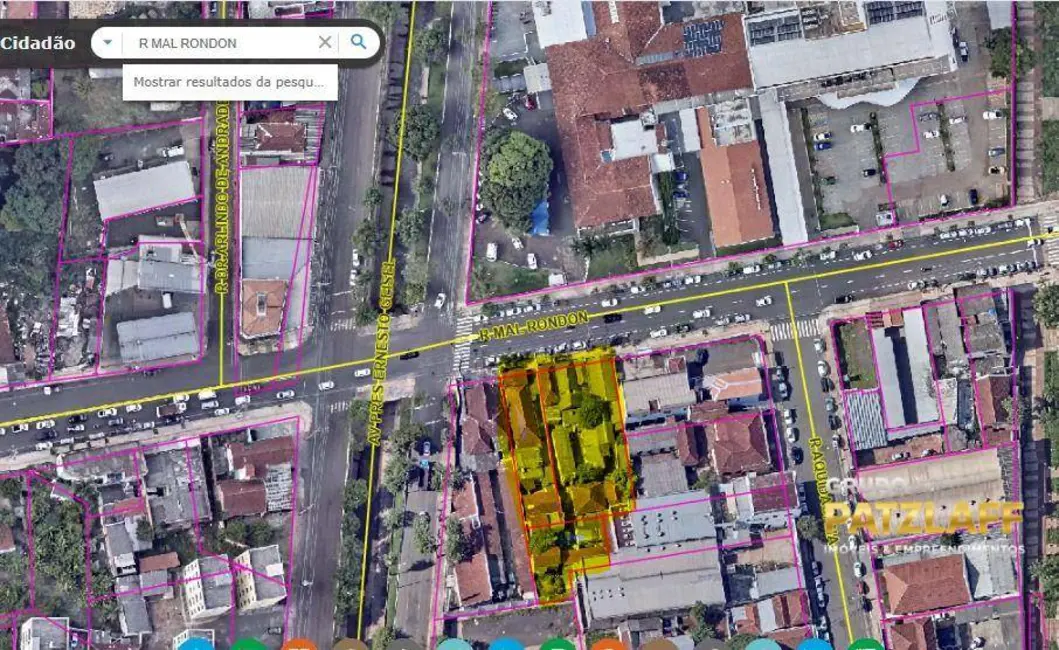The width and height of the screenshot is (1059, 650).
Task: Click the R DR ARLINDO DE ANDRADE street label
Action: pyautogui.click(x=222, y=195)
